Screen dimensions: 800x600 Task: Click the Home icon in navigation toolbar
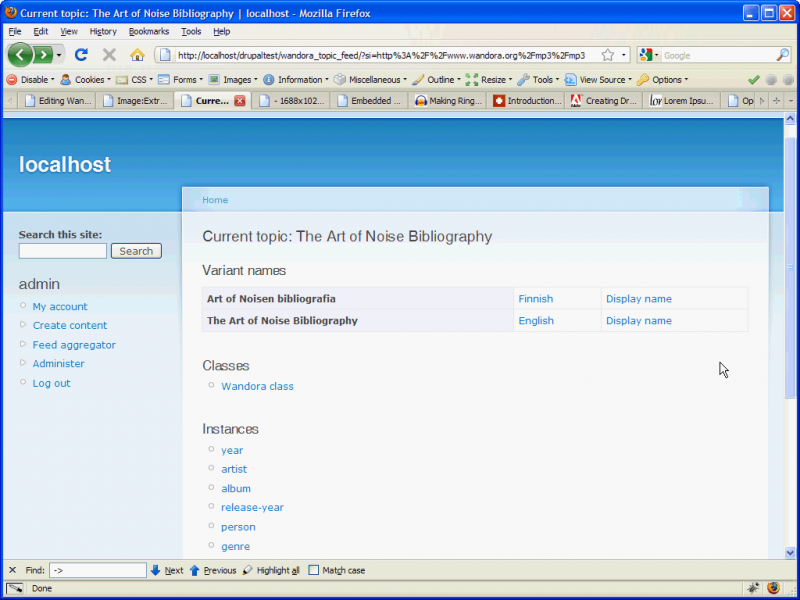(x=137, y=55)
